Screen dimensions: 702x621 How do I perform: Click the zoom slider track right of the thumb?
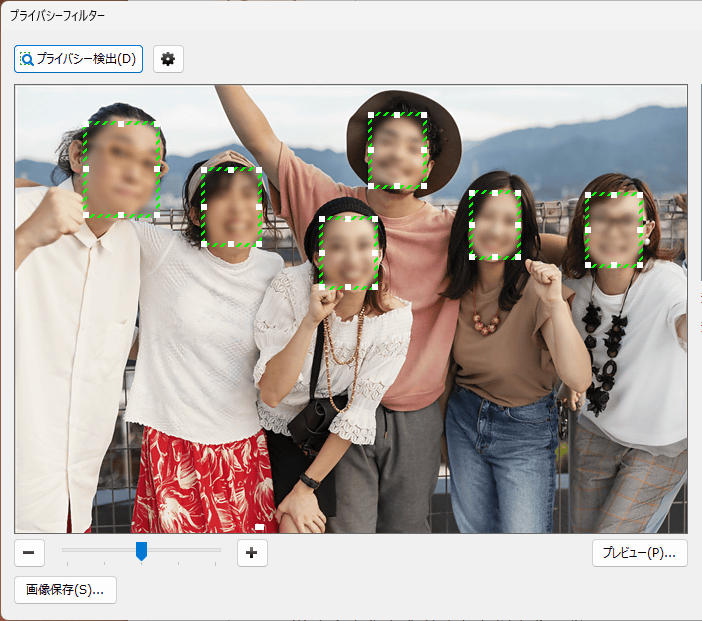click(185, 549)
